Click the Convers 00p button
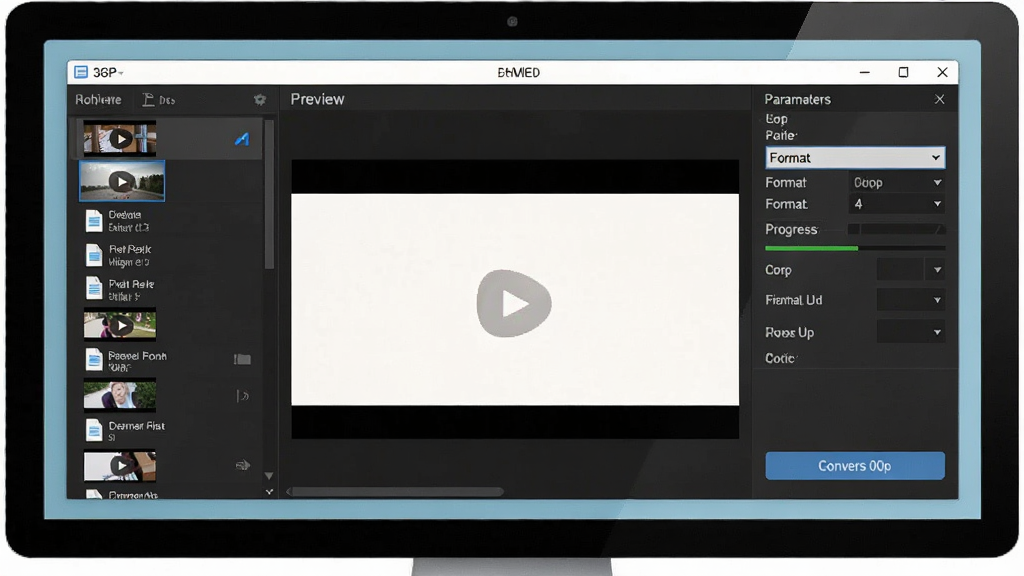This screenshot has height=576, width=1024. pyautogui.click(x=855, y=466)
